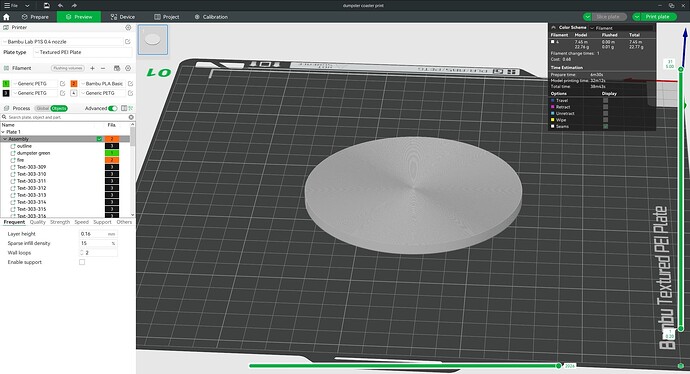Screen dimensions: 690x374
Task: Click the redo arrow icon
Action: pyautogui.click(x=74, y=5)
